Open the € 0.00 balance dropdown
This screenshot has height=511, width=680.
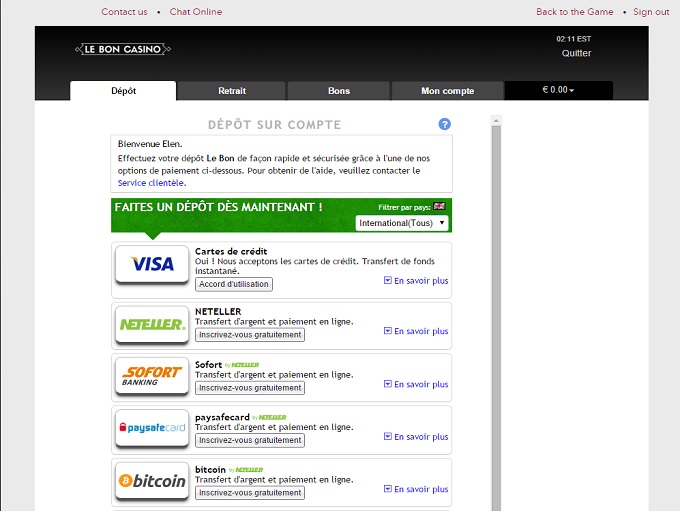558,90
